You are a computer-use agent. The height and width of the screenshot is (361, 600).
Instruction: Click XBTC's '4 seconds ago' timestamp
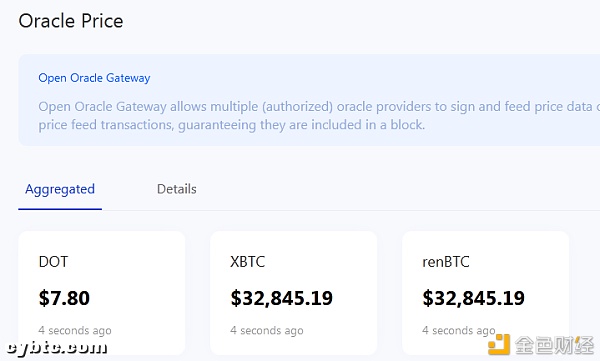pyautogui.click(x=267, y=330)
